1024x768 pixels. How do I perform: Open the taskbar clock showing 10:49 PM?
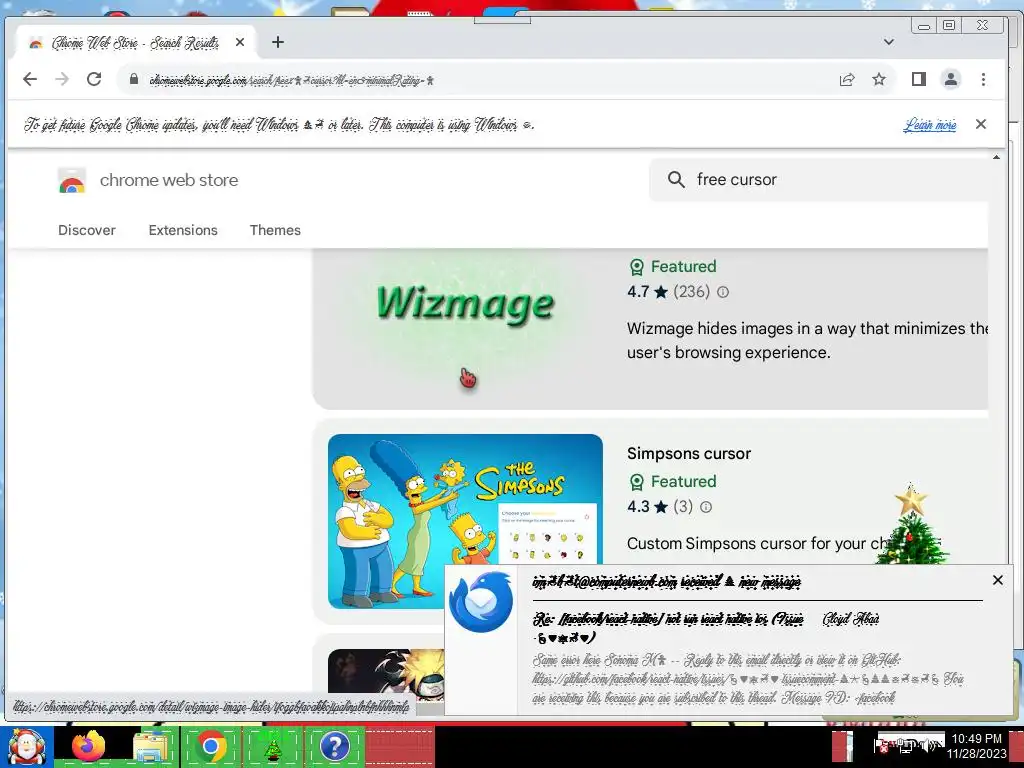point(977,746)
